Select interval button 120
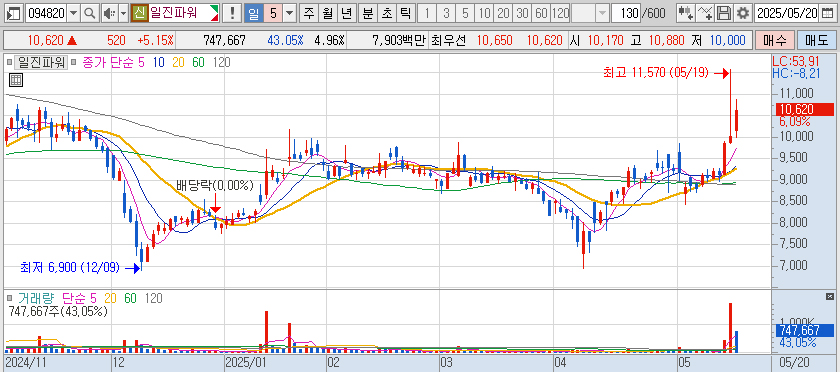840x372 pixels. click(x=560, y=13)
